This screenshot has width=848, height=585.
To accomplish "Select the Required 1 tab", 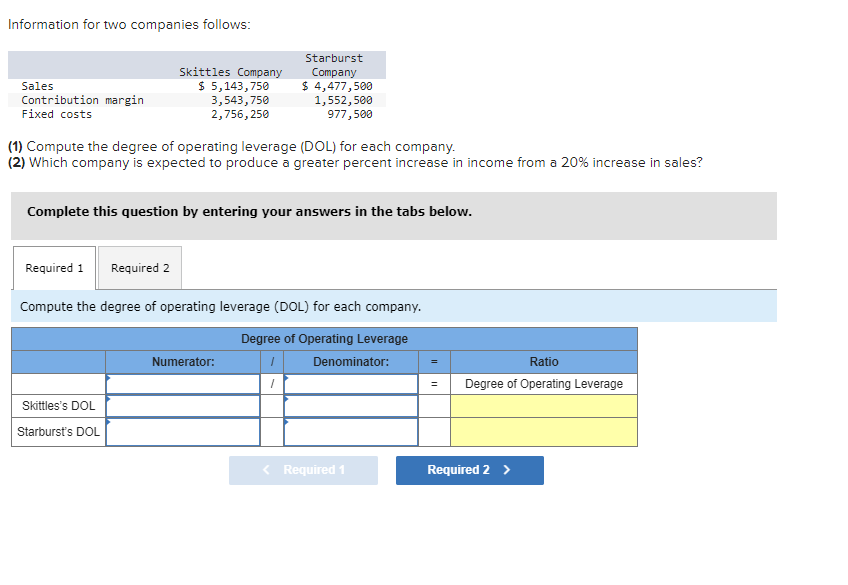I will (53, 268).
